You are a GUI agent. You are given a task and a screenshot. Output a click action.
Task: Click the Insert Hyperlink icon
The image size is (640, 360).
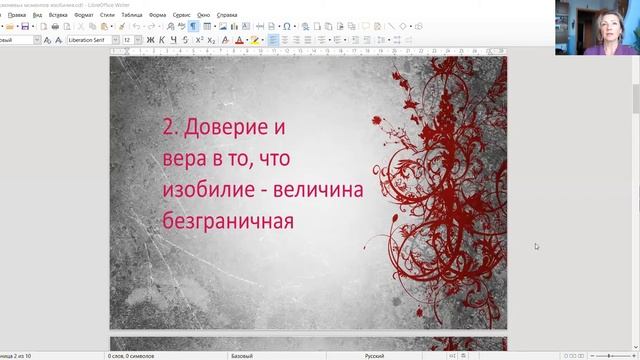(305, 27)
